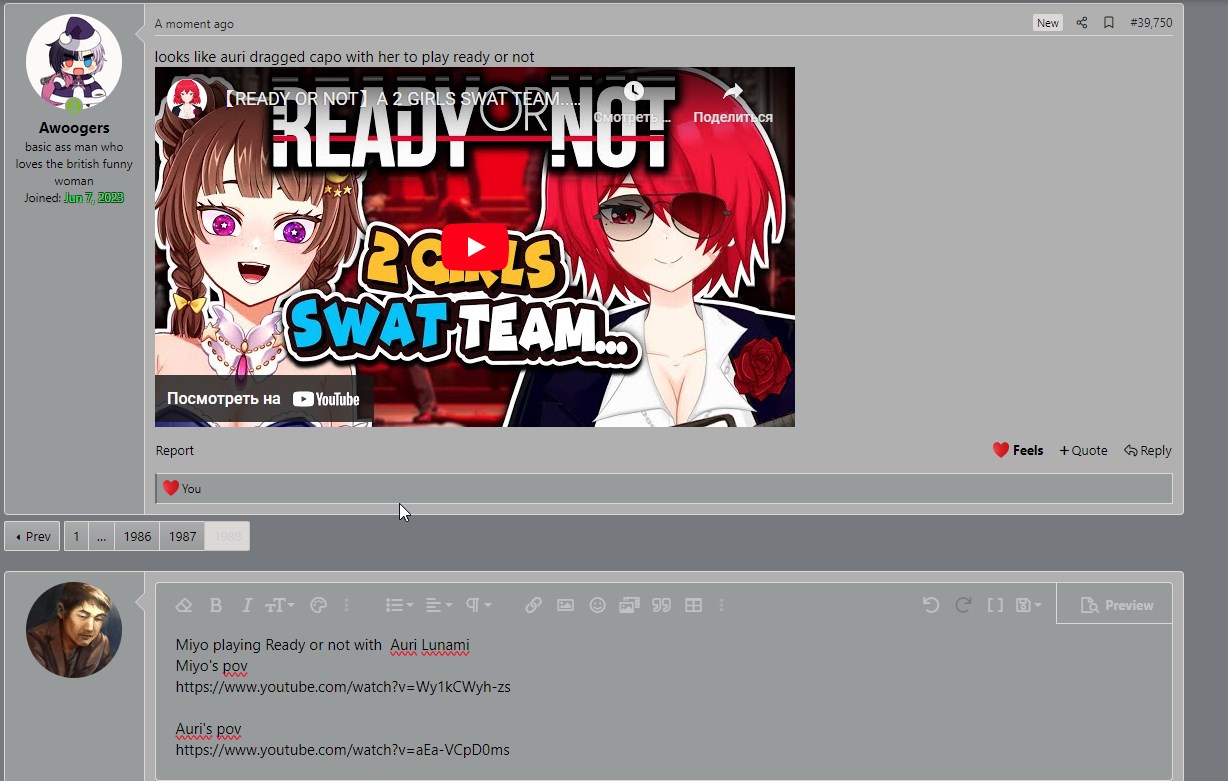Click the 'Jun 7, 2023' join date
The height and width of the screenshot is (781, 1228).
click(93, 198)
